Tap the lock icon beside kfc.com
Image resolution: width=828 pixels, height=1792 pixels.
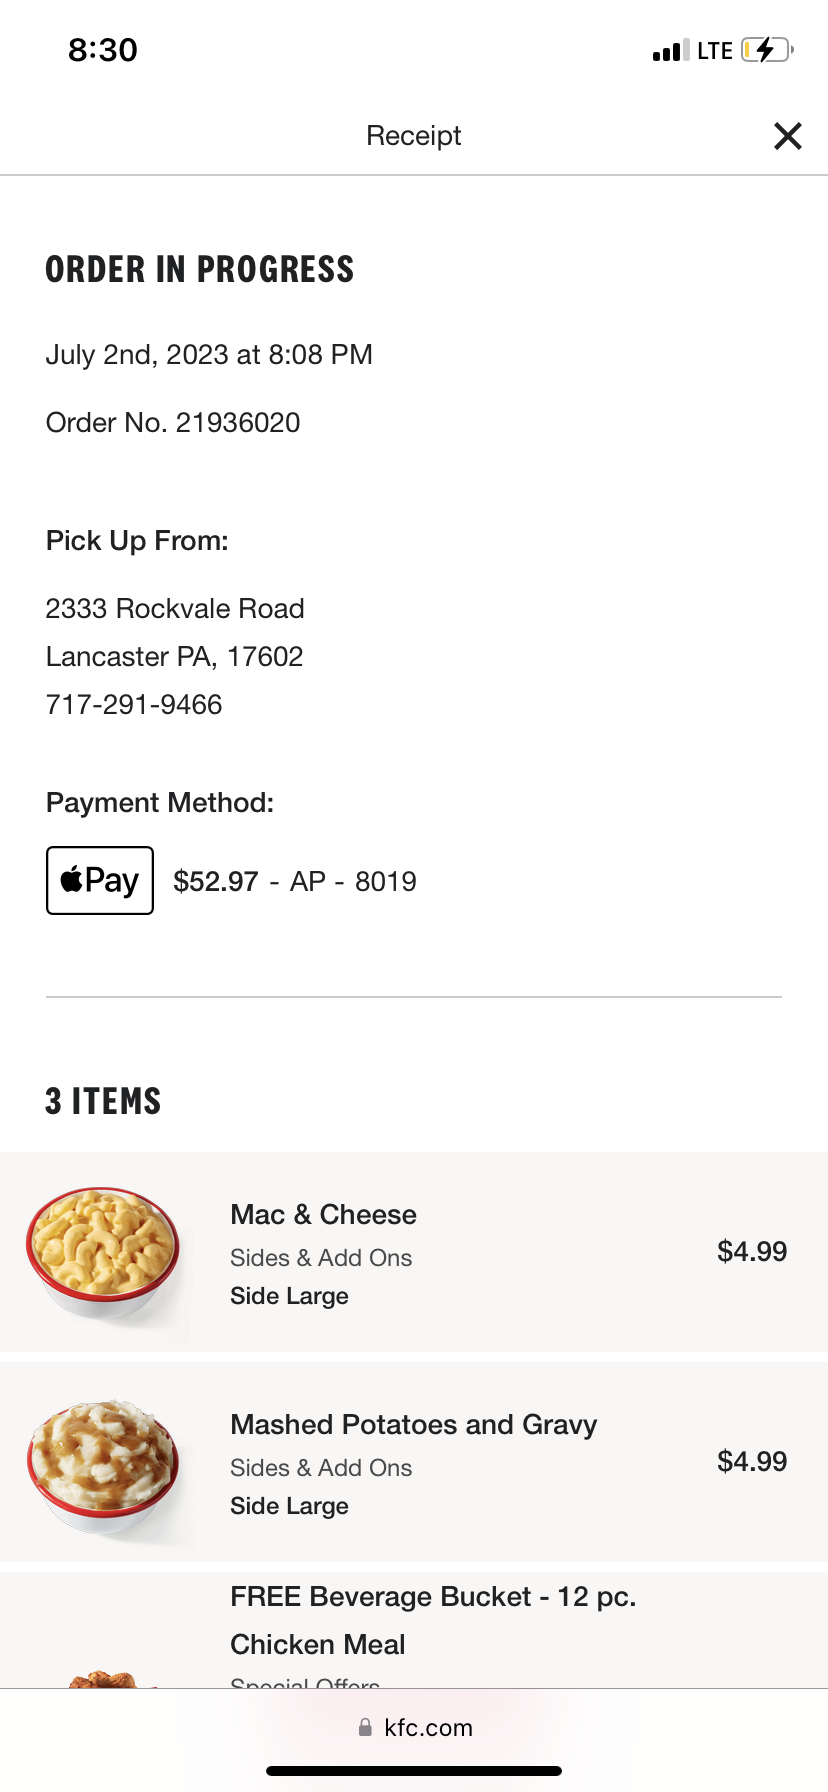point(365,1728)
